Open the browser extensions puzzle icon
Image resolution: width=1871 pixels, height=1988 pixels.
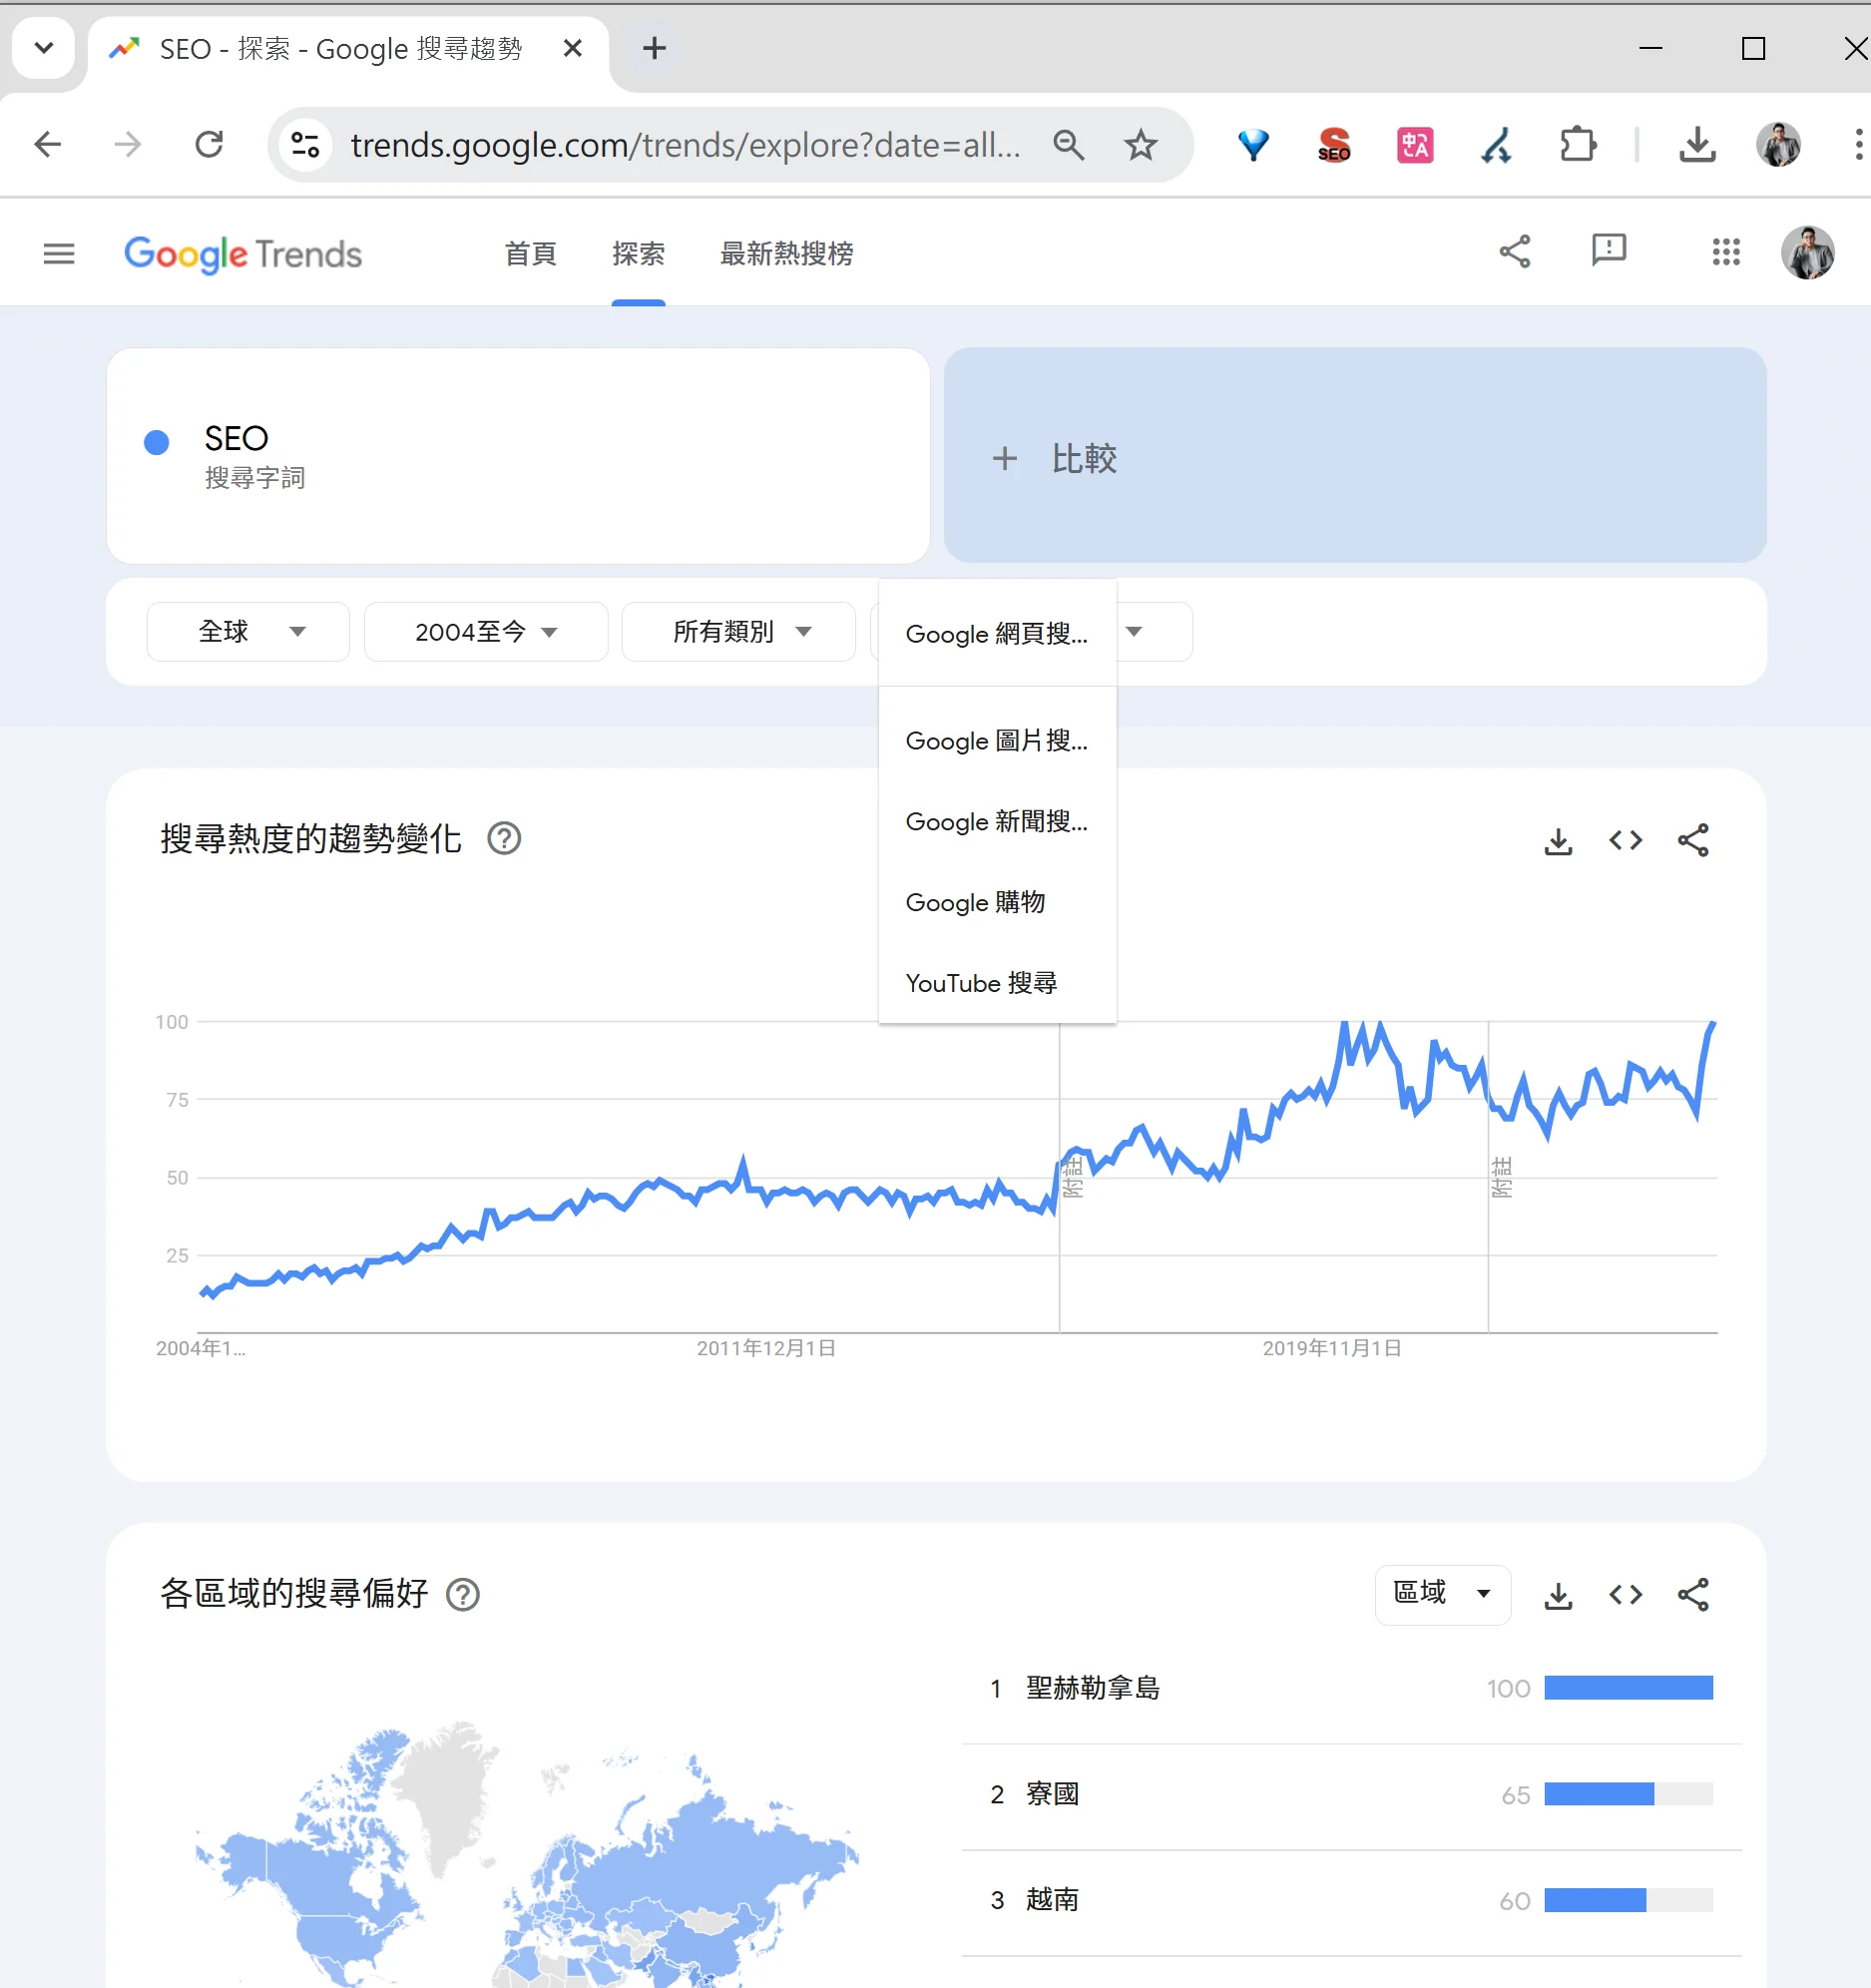[x=1577, y=146]
